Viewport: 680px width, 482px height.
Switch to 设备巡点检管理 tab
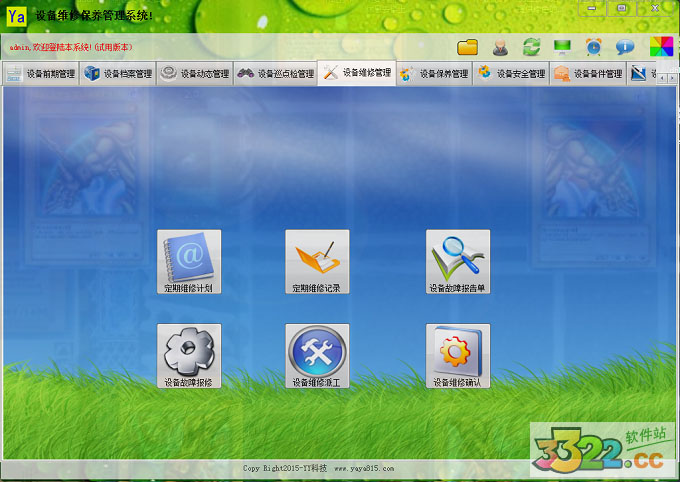tap(276, 74)
